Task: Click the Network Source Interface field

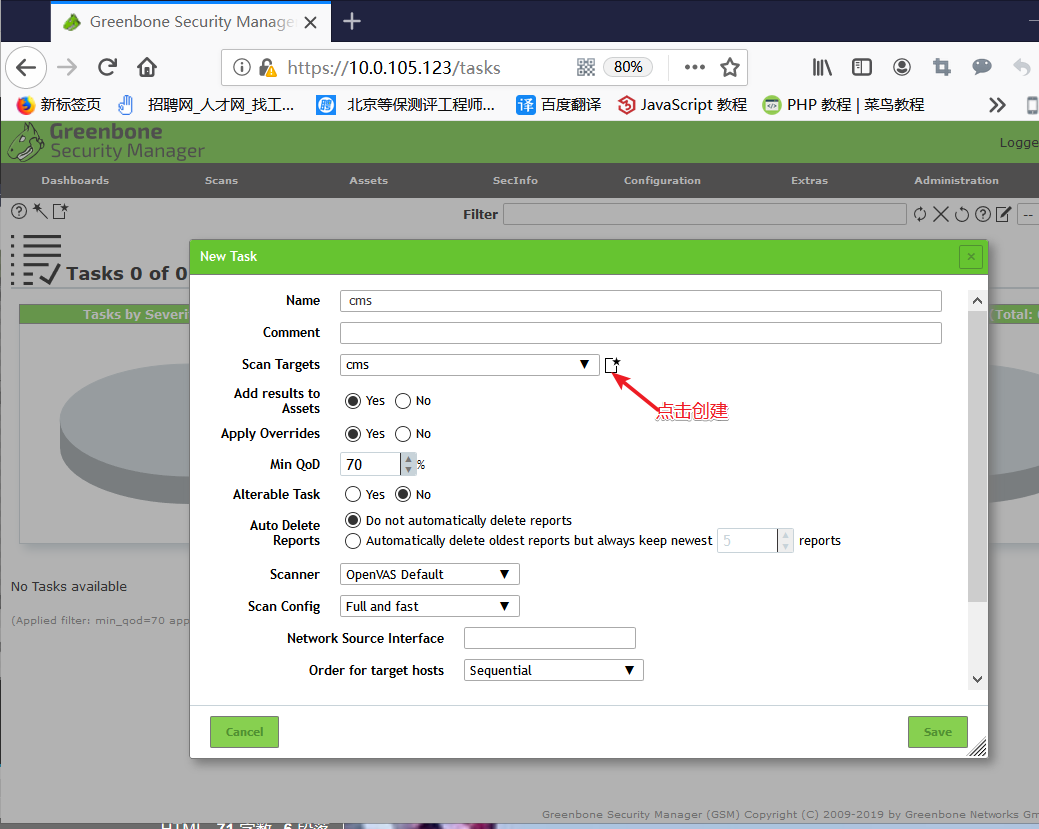Action: [550, 638]
